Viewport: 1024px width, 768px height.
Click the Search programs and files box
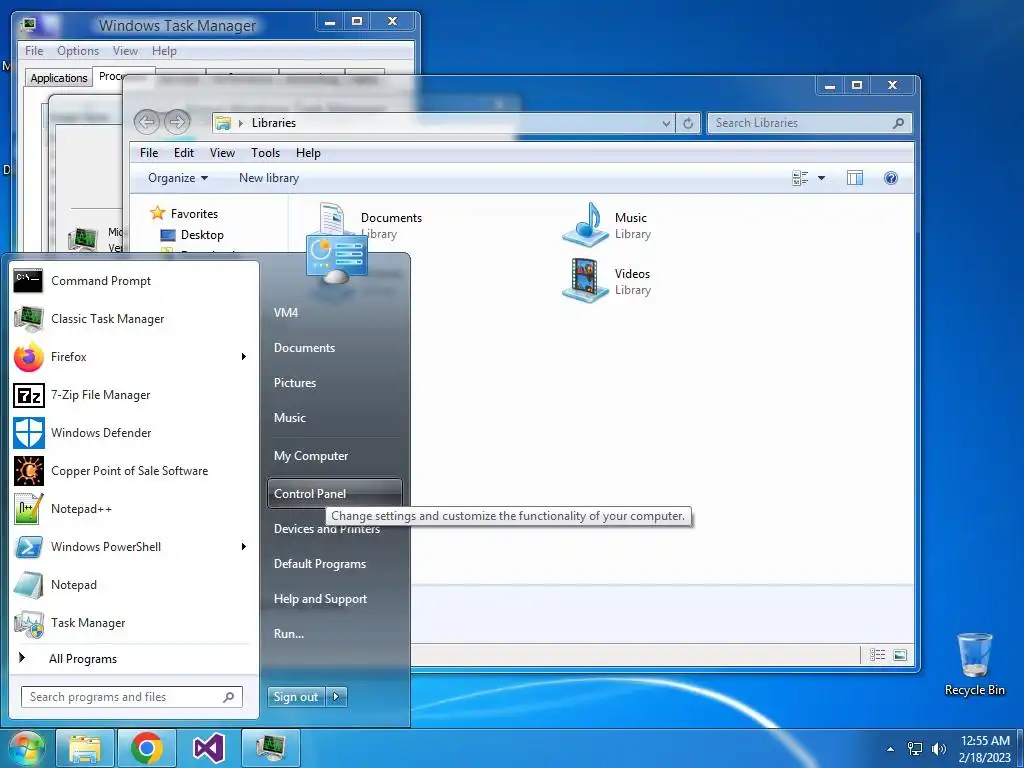(x=132, y=697)
